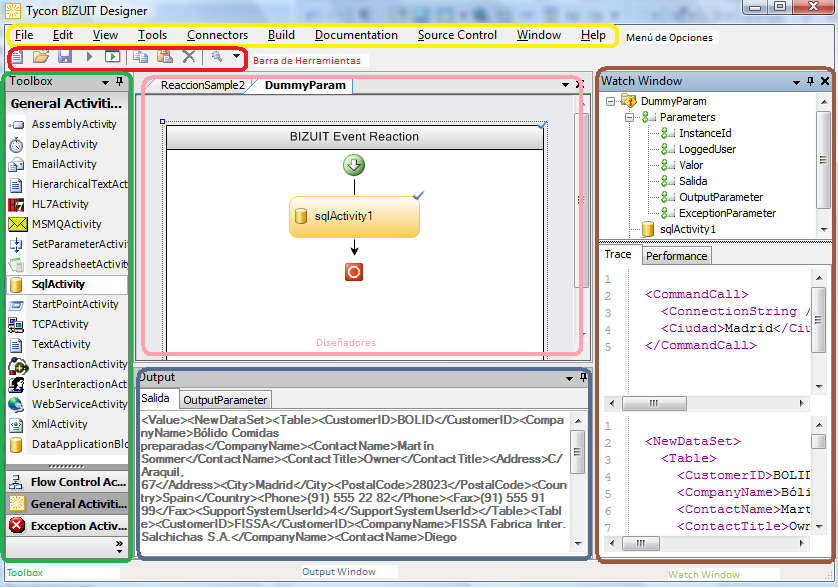
Task: Click the Open folder toolbar icon
Action: tap(41, 56)
